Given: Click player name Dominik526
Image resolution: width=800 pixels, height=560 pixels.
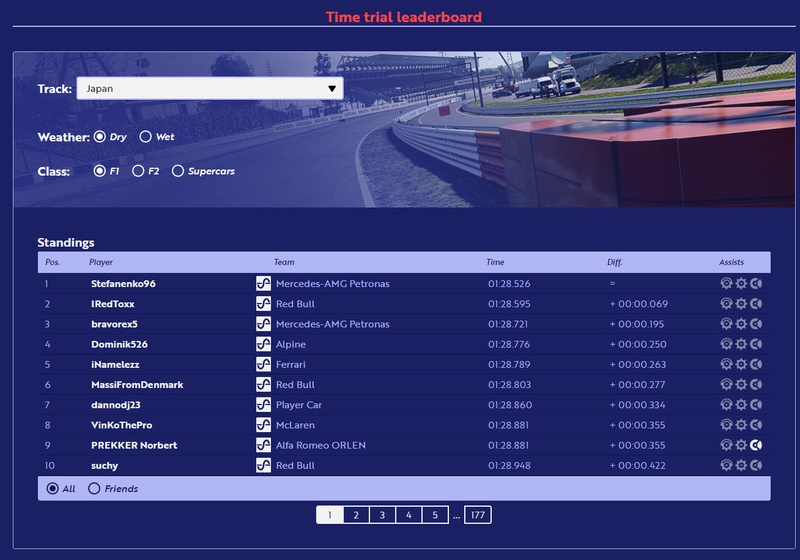Looking at the screenshot, I should coord(119,344).
